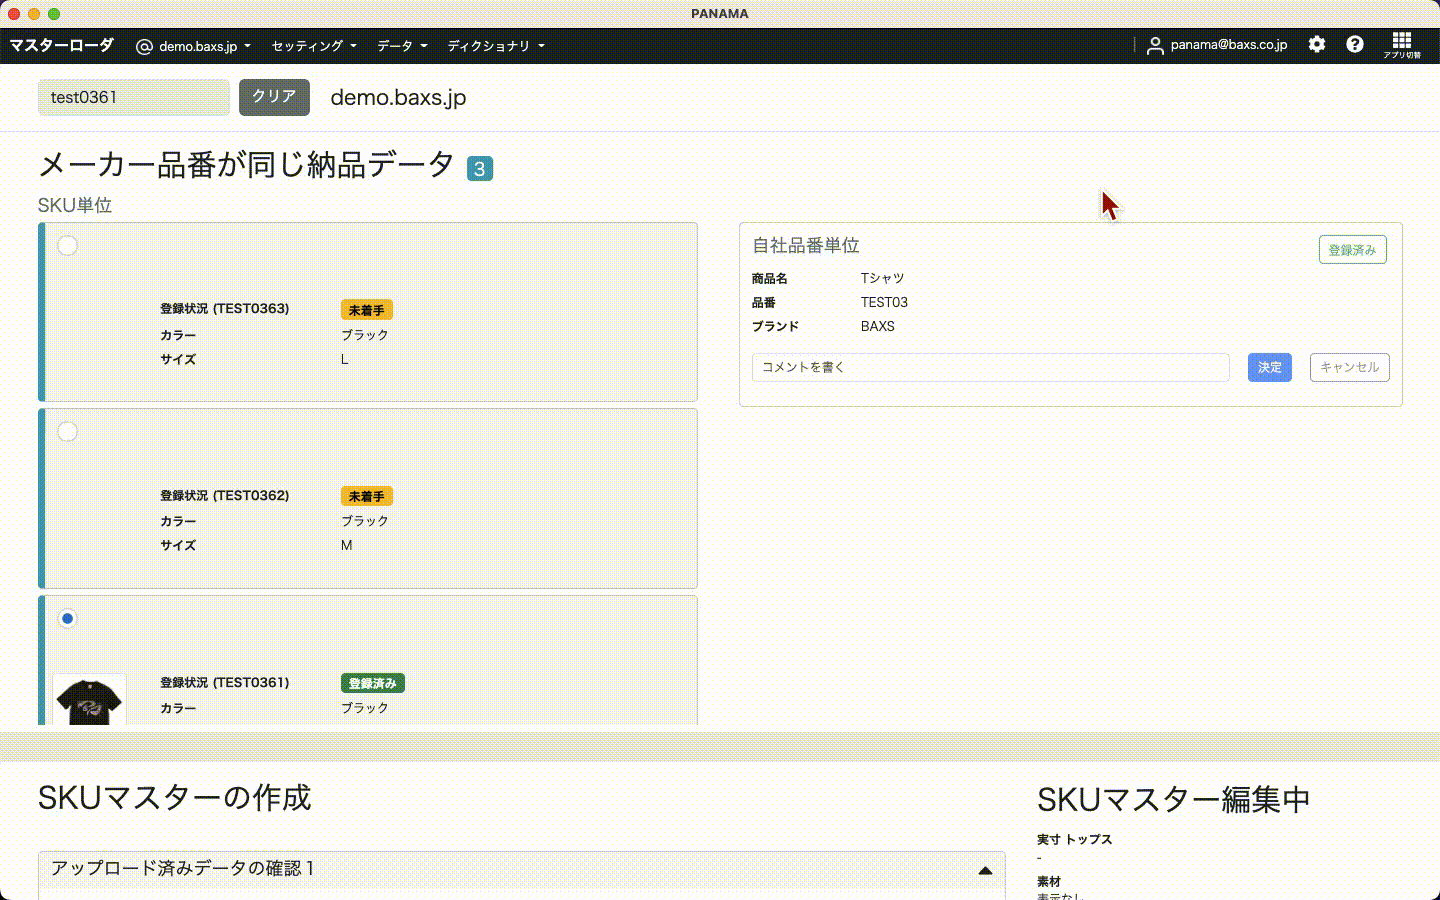Click the 未着手 badge for TEST0363
This screenshot has height=900, width=1440.
(366, 310)
